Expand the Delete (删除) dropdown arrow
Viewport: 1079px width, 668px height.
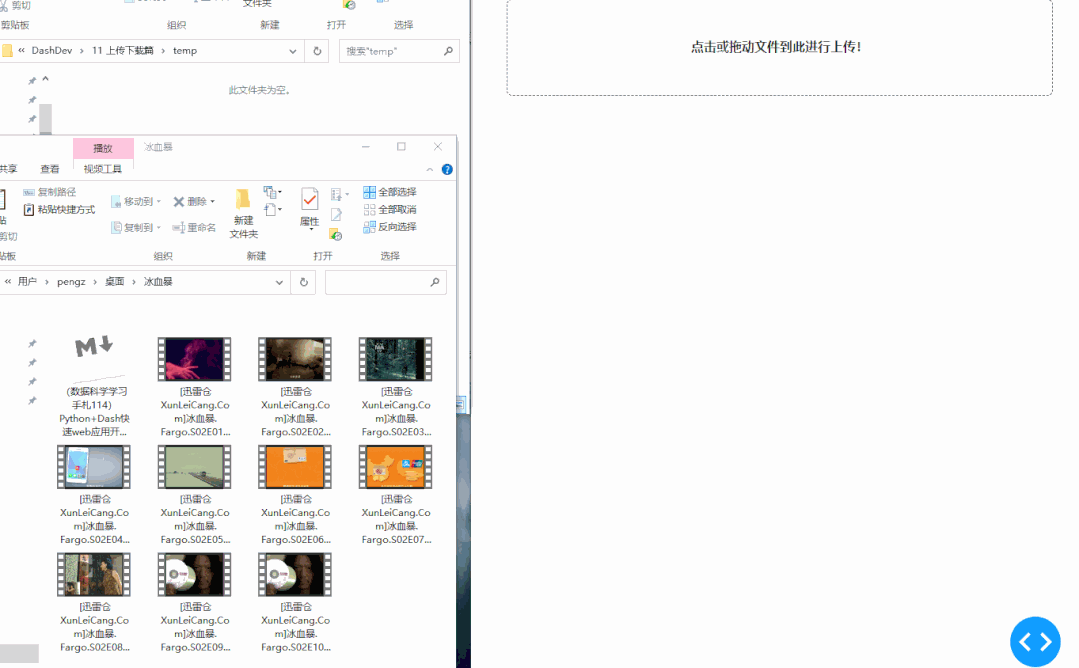coord(212,202)
